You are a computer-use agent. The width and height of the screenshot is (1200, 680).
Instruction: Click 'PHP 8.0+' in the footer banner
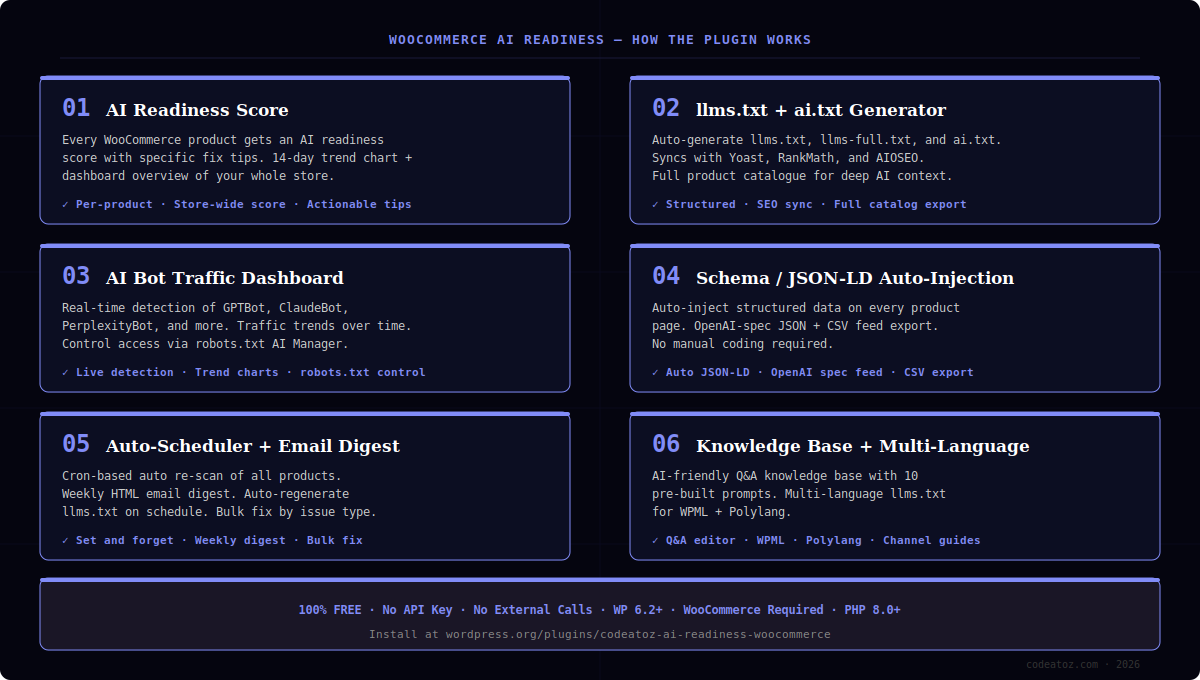(x=873, y=610)
